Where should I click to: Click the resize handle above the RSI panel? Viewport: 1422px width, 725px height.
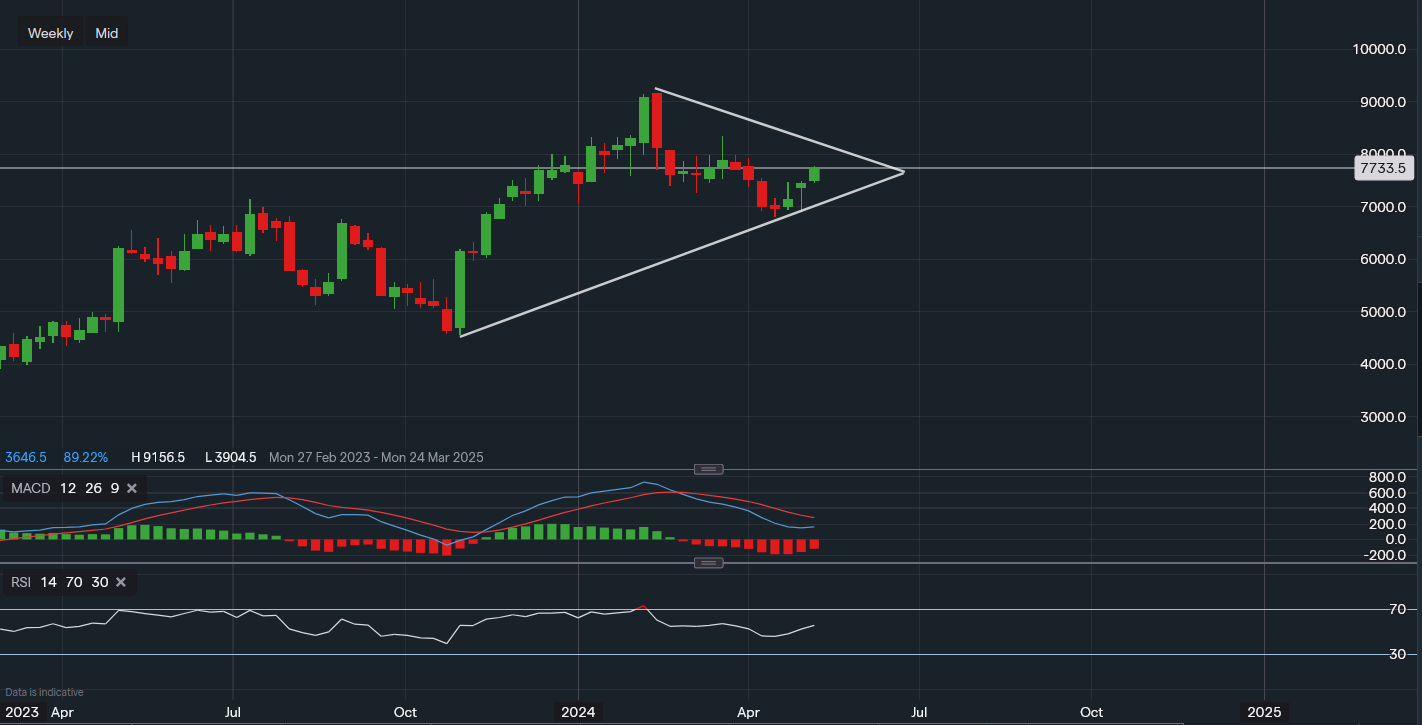[709, 563]
